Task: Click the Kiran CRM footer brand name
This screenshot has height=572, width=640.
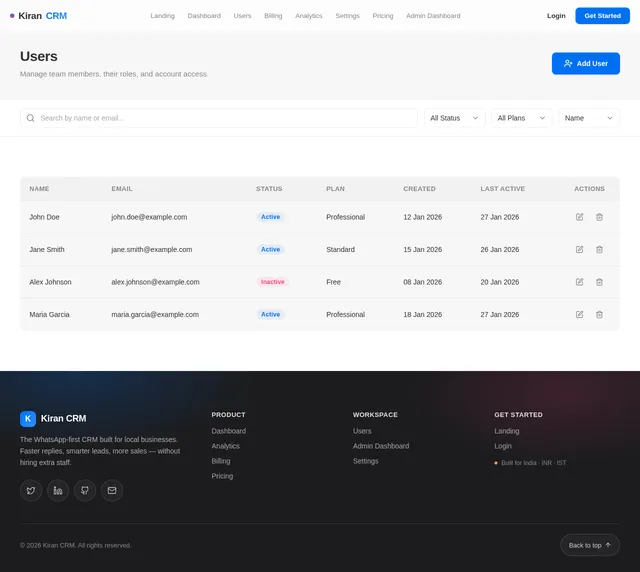Action: [63, 418]
